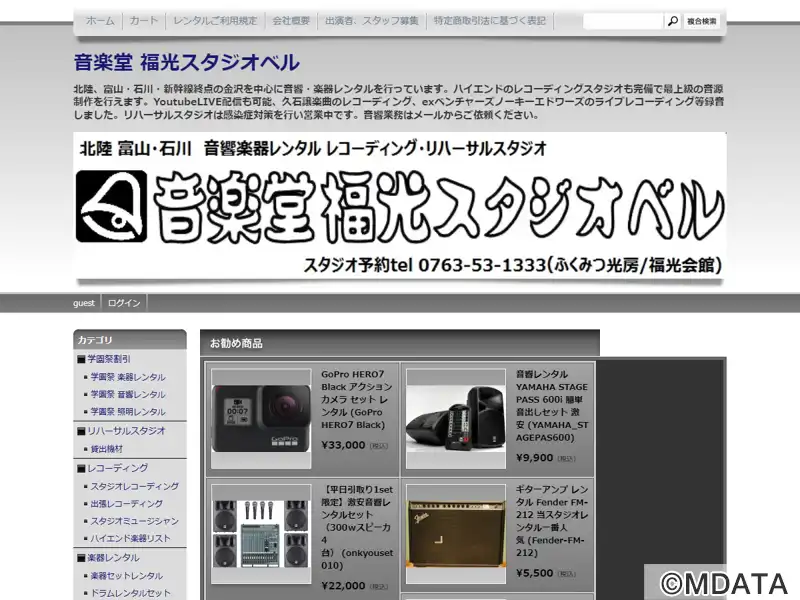Open the レコーディング category
The width and height of the screenshot is (800, 600).
[x=117, y=468]
